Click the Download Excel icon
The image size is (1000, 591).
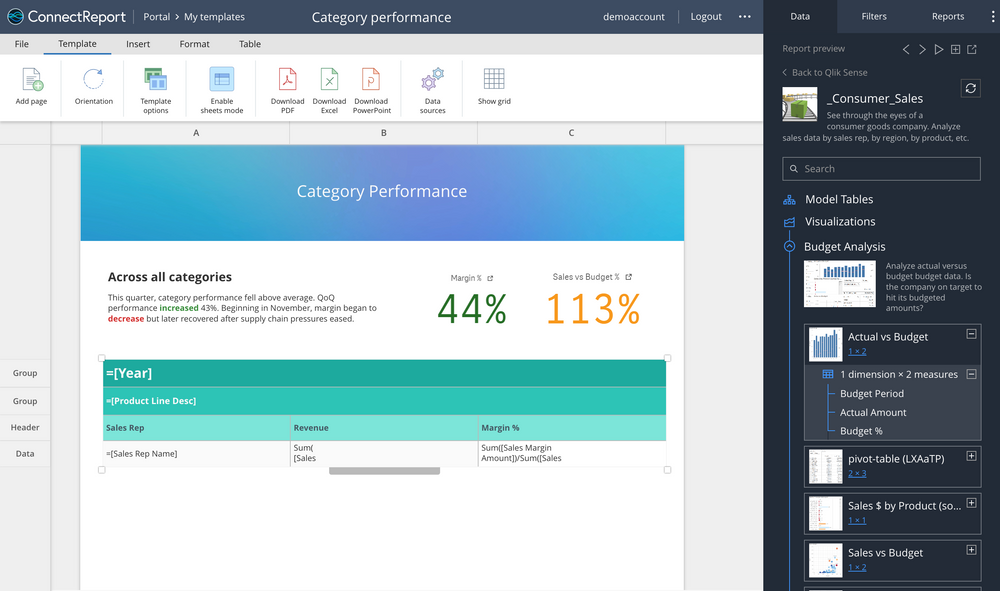click(x=329, y=88)
